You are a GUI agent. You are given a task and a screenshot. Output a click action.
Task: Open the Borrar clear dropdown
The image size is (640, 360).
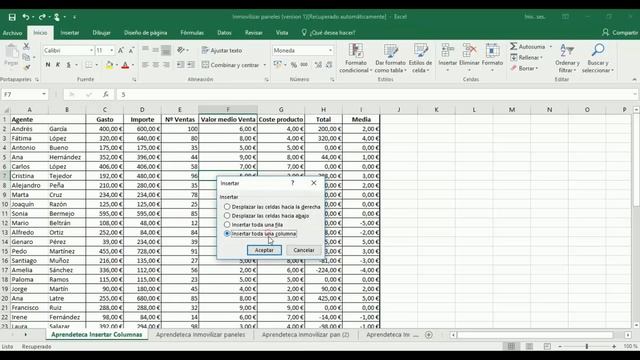[x=524, y=68]
